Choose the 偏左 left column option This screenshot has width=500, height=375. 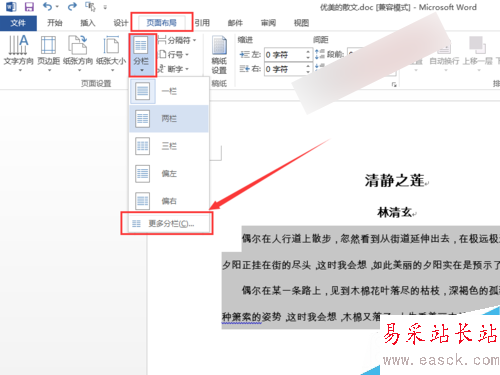(169, 173)
